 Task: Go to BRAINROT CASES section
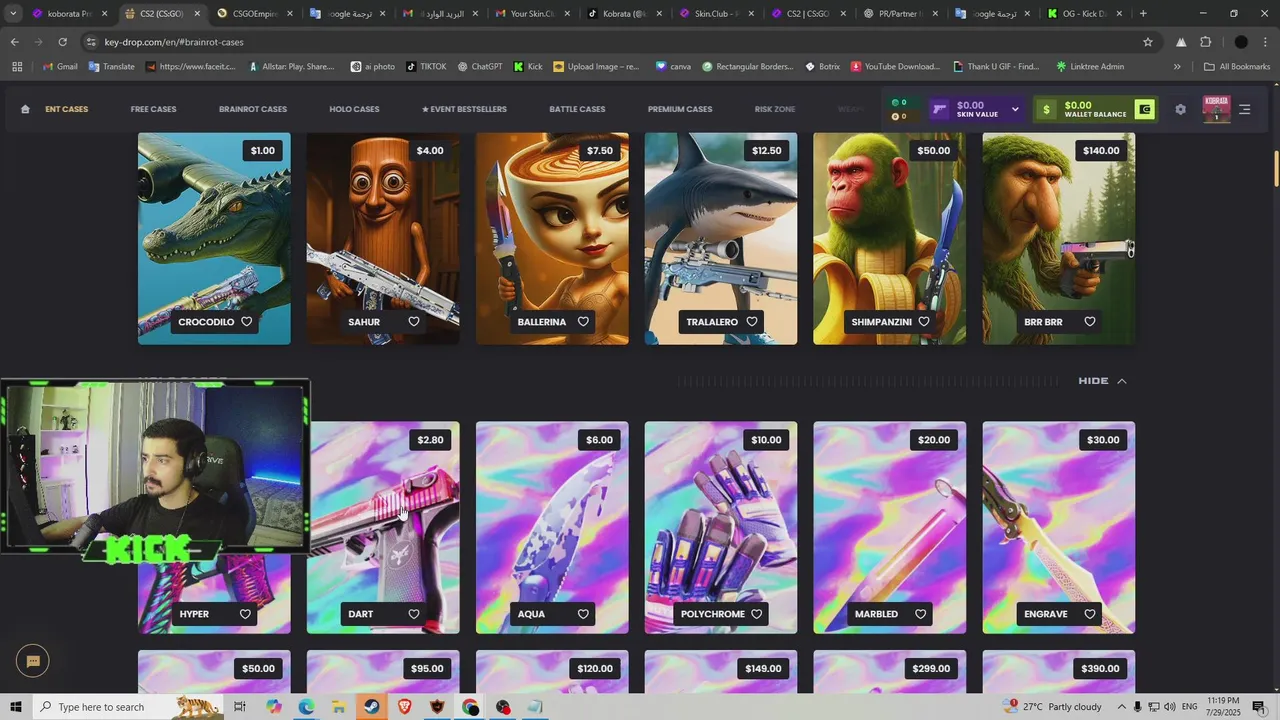pyautogui.click(x=253, y=109)
